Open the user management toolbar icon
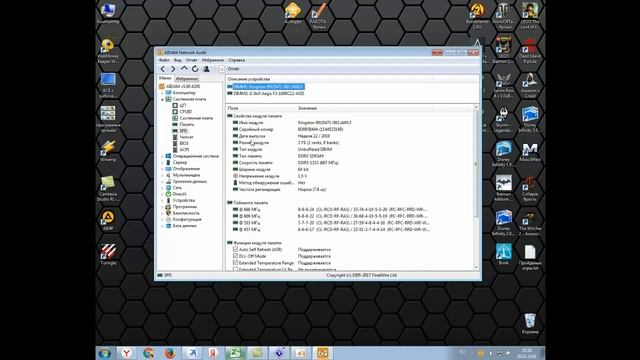 point(207,69)
